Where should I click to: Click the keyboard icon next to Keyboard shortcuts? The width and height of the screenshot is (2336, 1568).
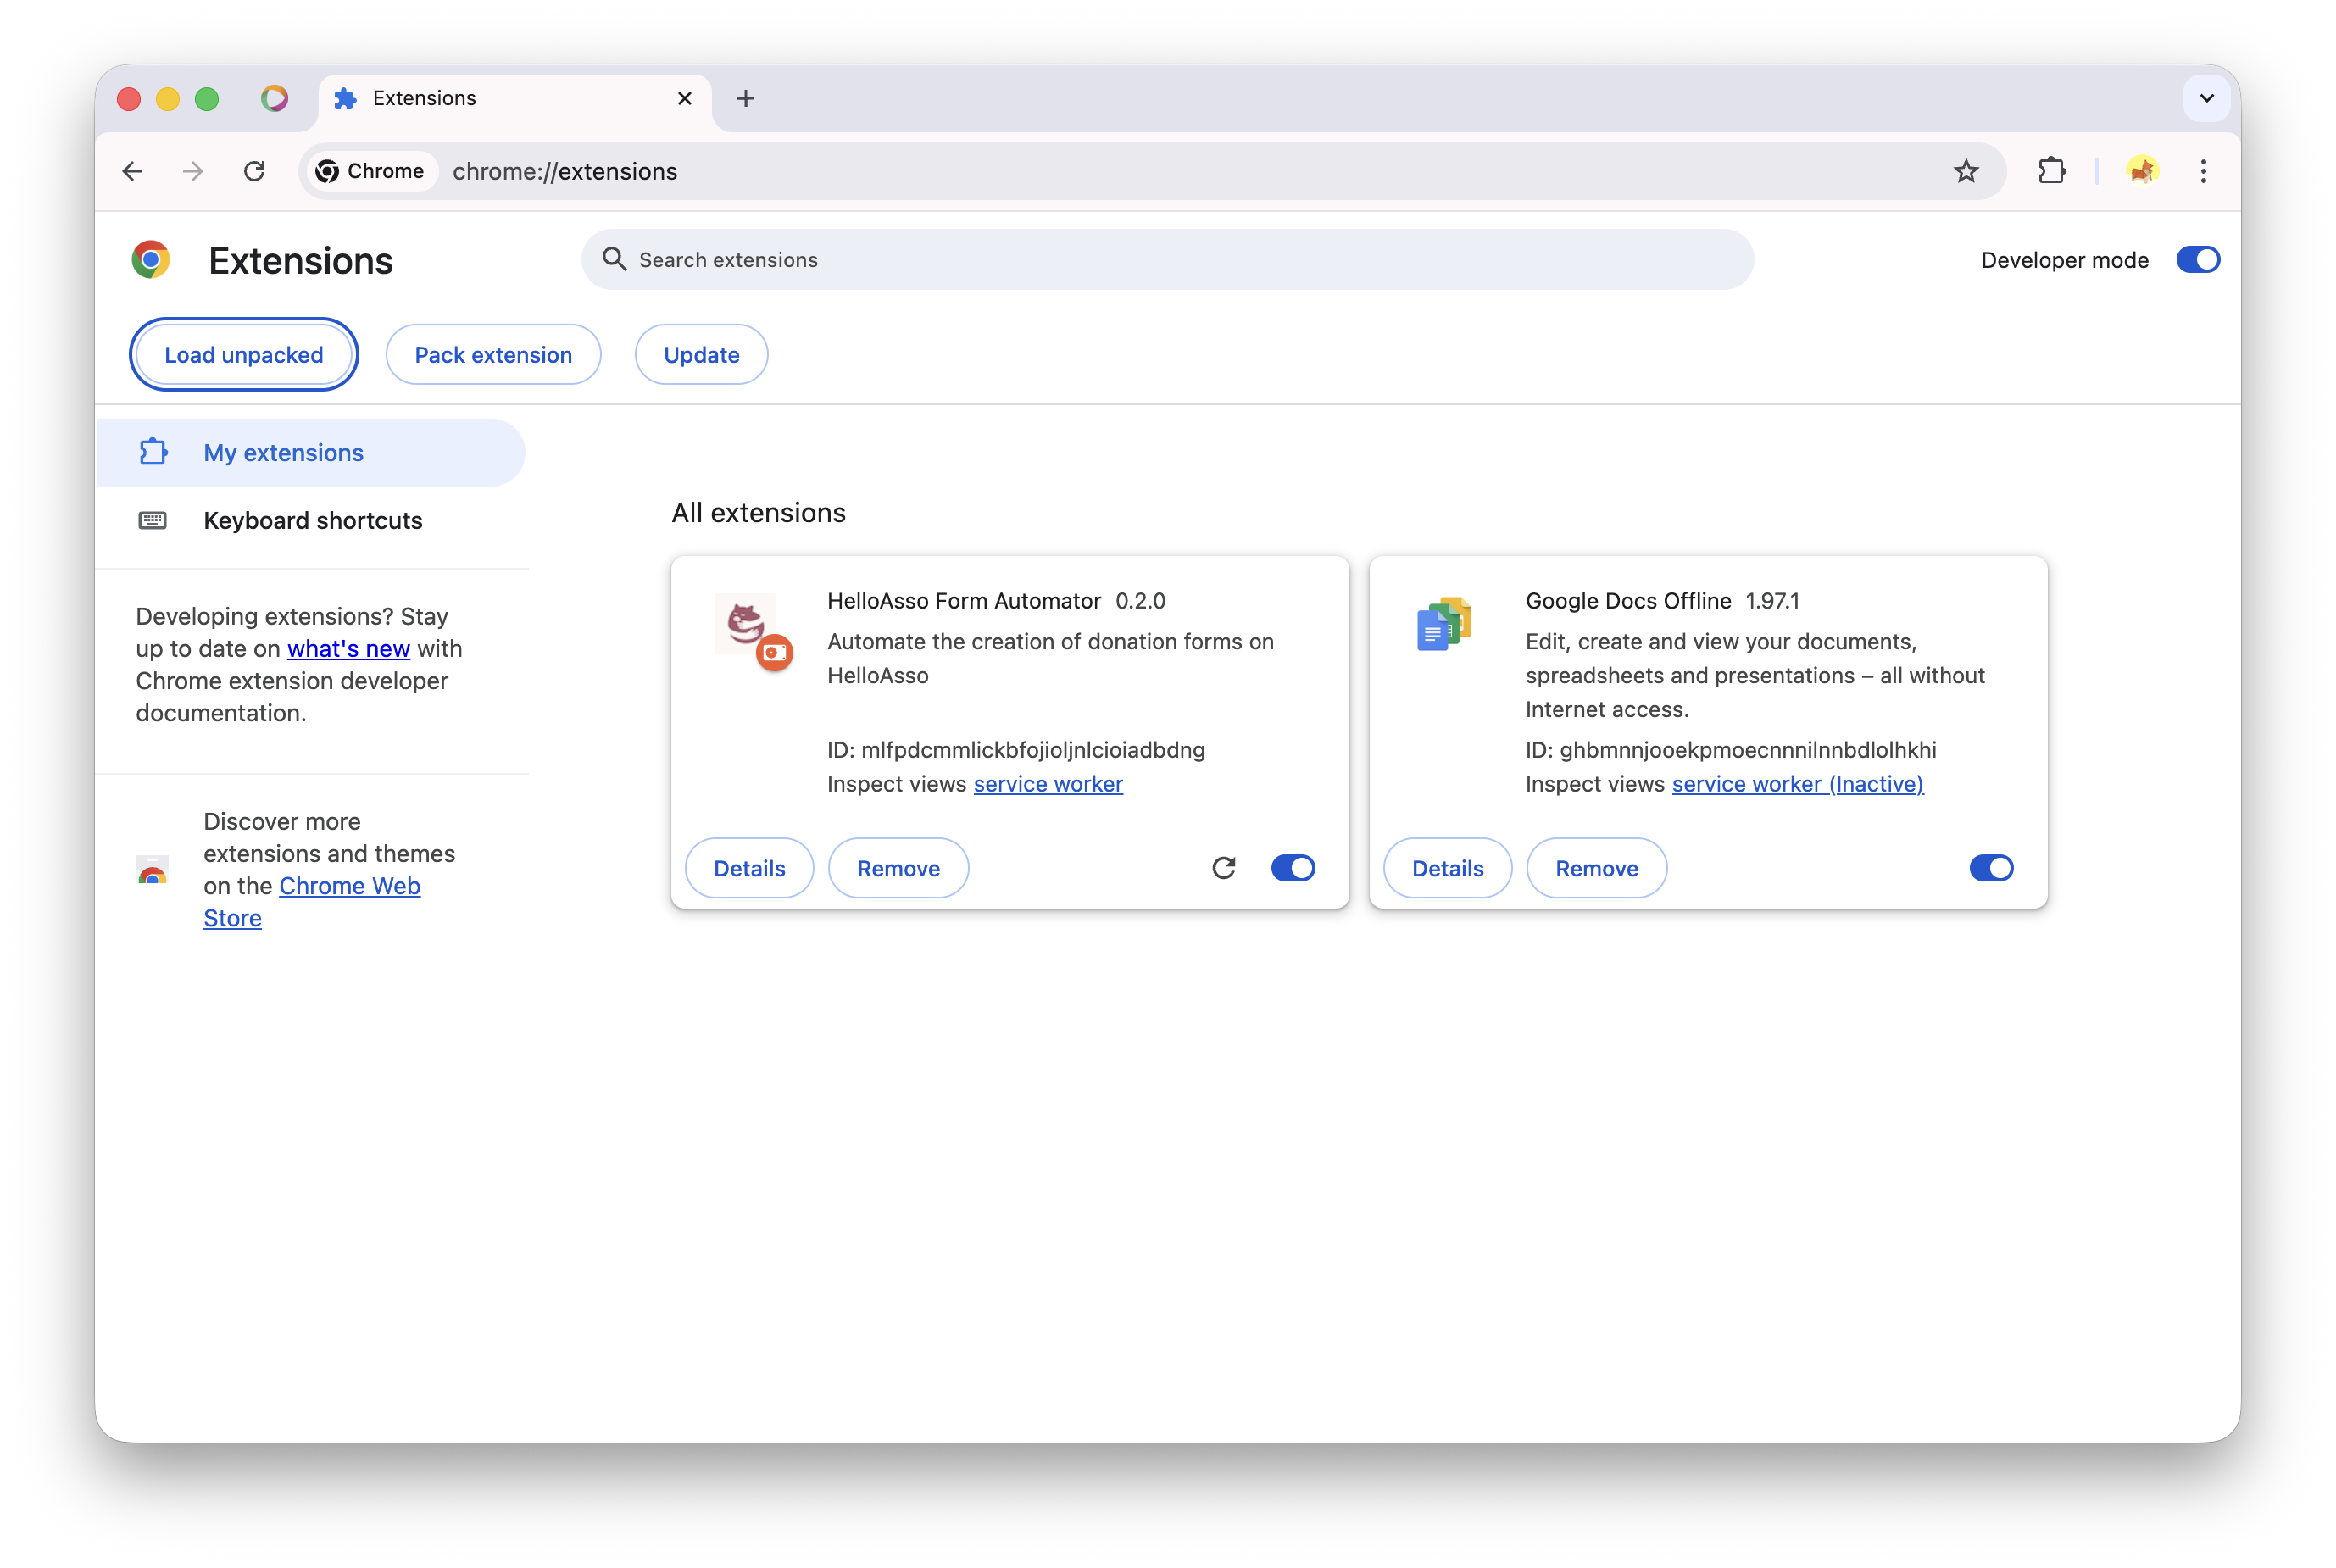pyautogui.click(x=152, y=520)
